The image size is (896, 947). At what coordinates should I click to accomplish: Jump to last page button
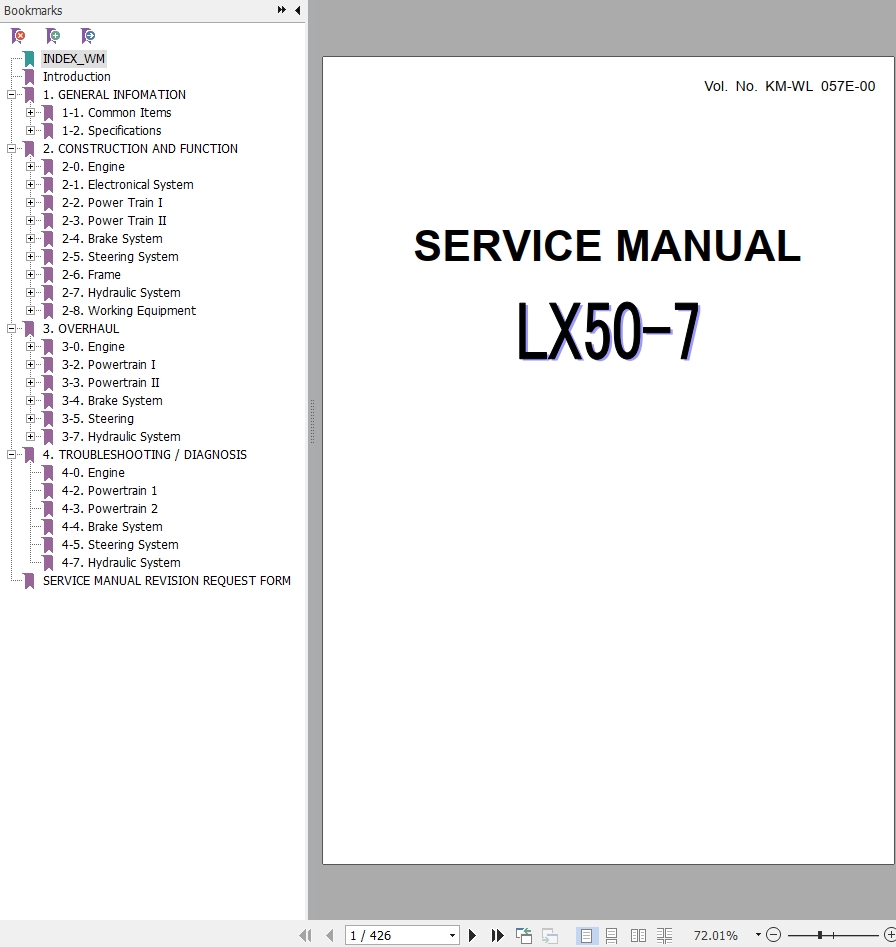pos(498,936)
